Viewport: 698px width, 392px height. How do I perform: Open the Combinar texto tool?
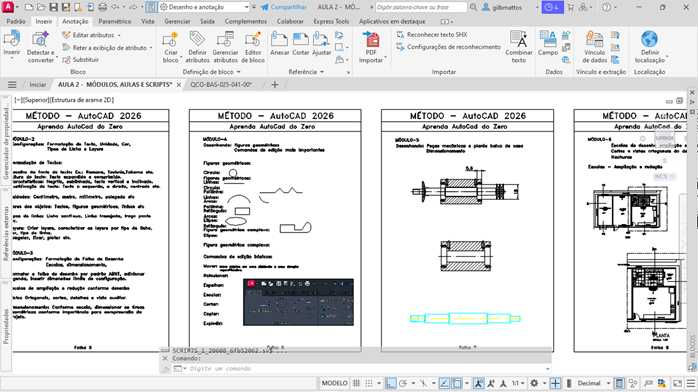pos(519,47)
